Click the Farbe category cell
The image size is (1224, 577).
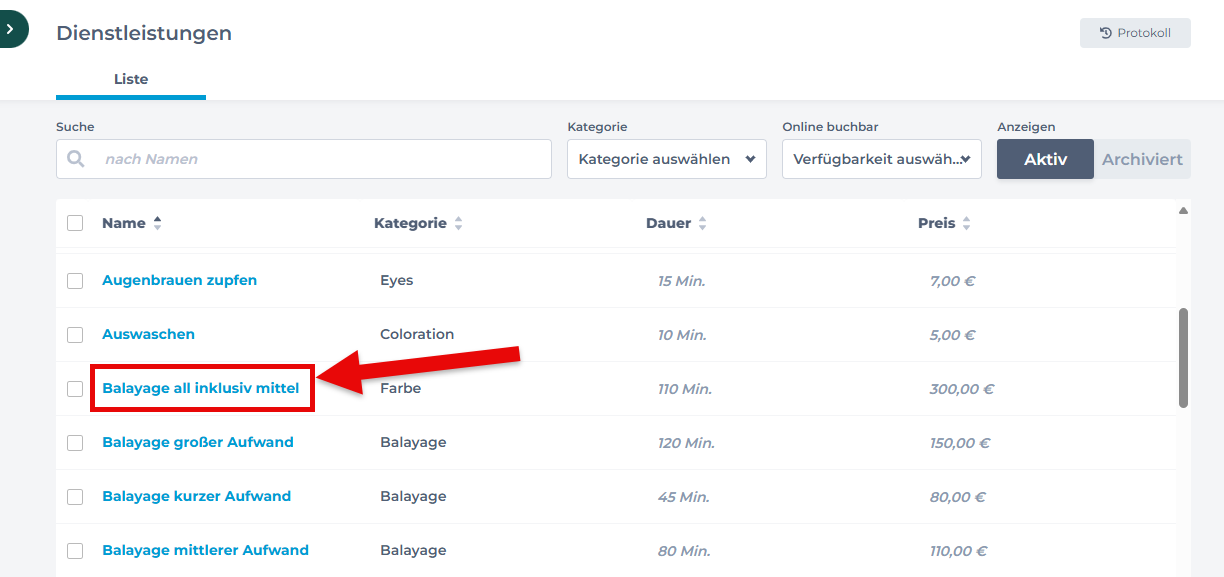coord(401,388)
